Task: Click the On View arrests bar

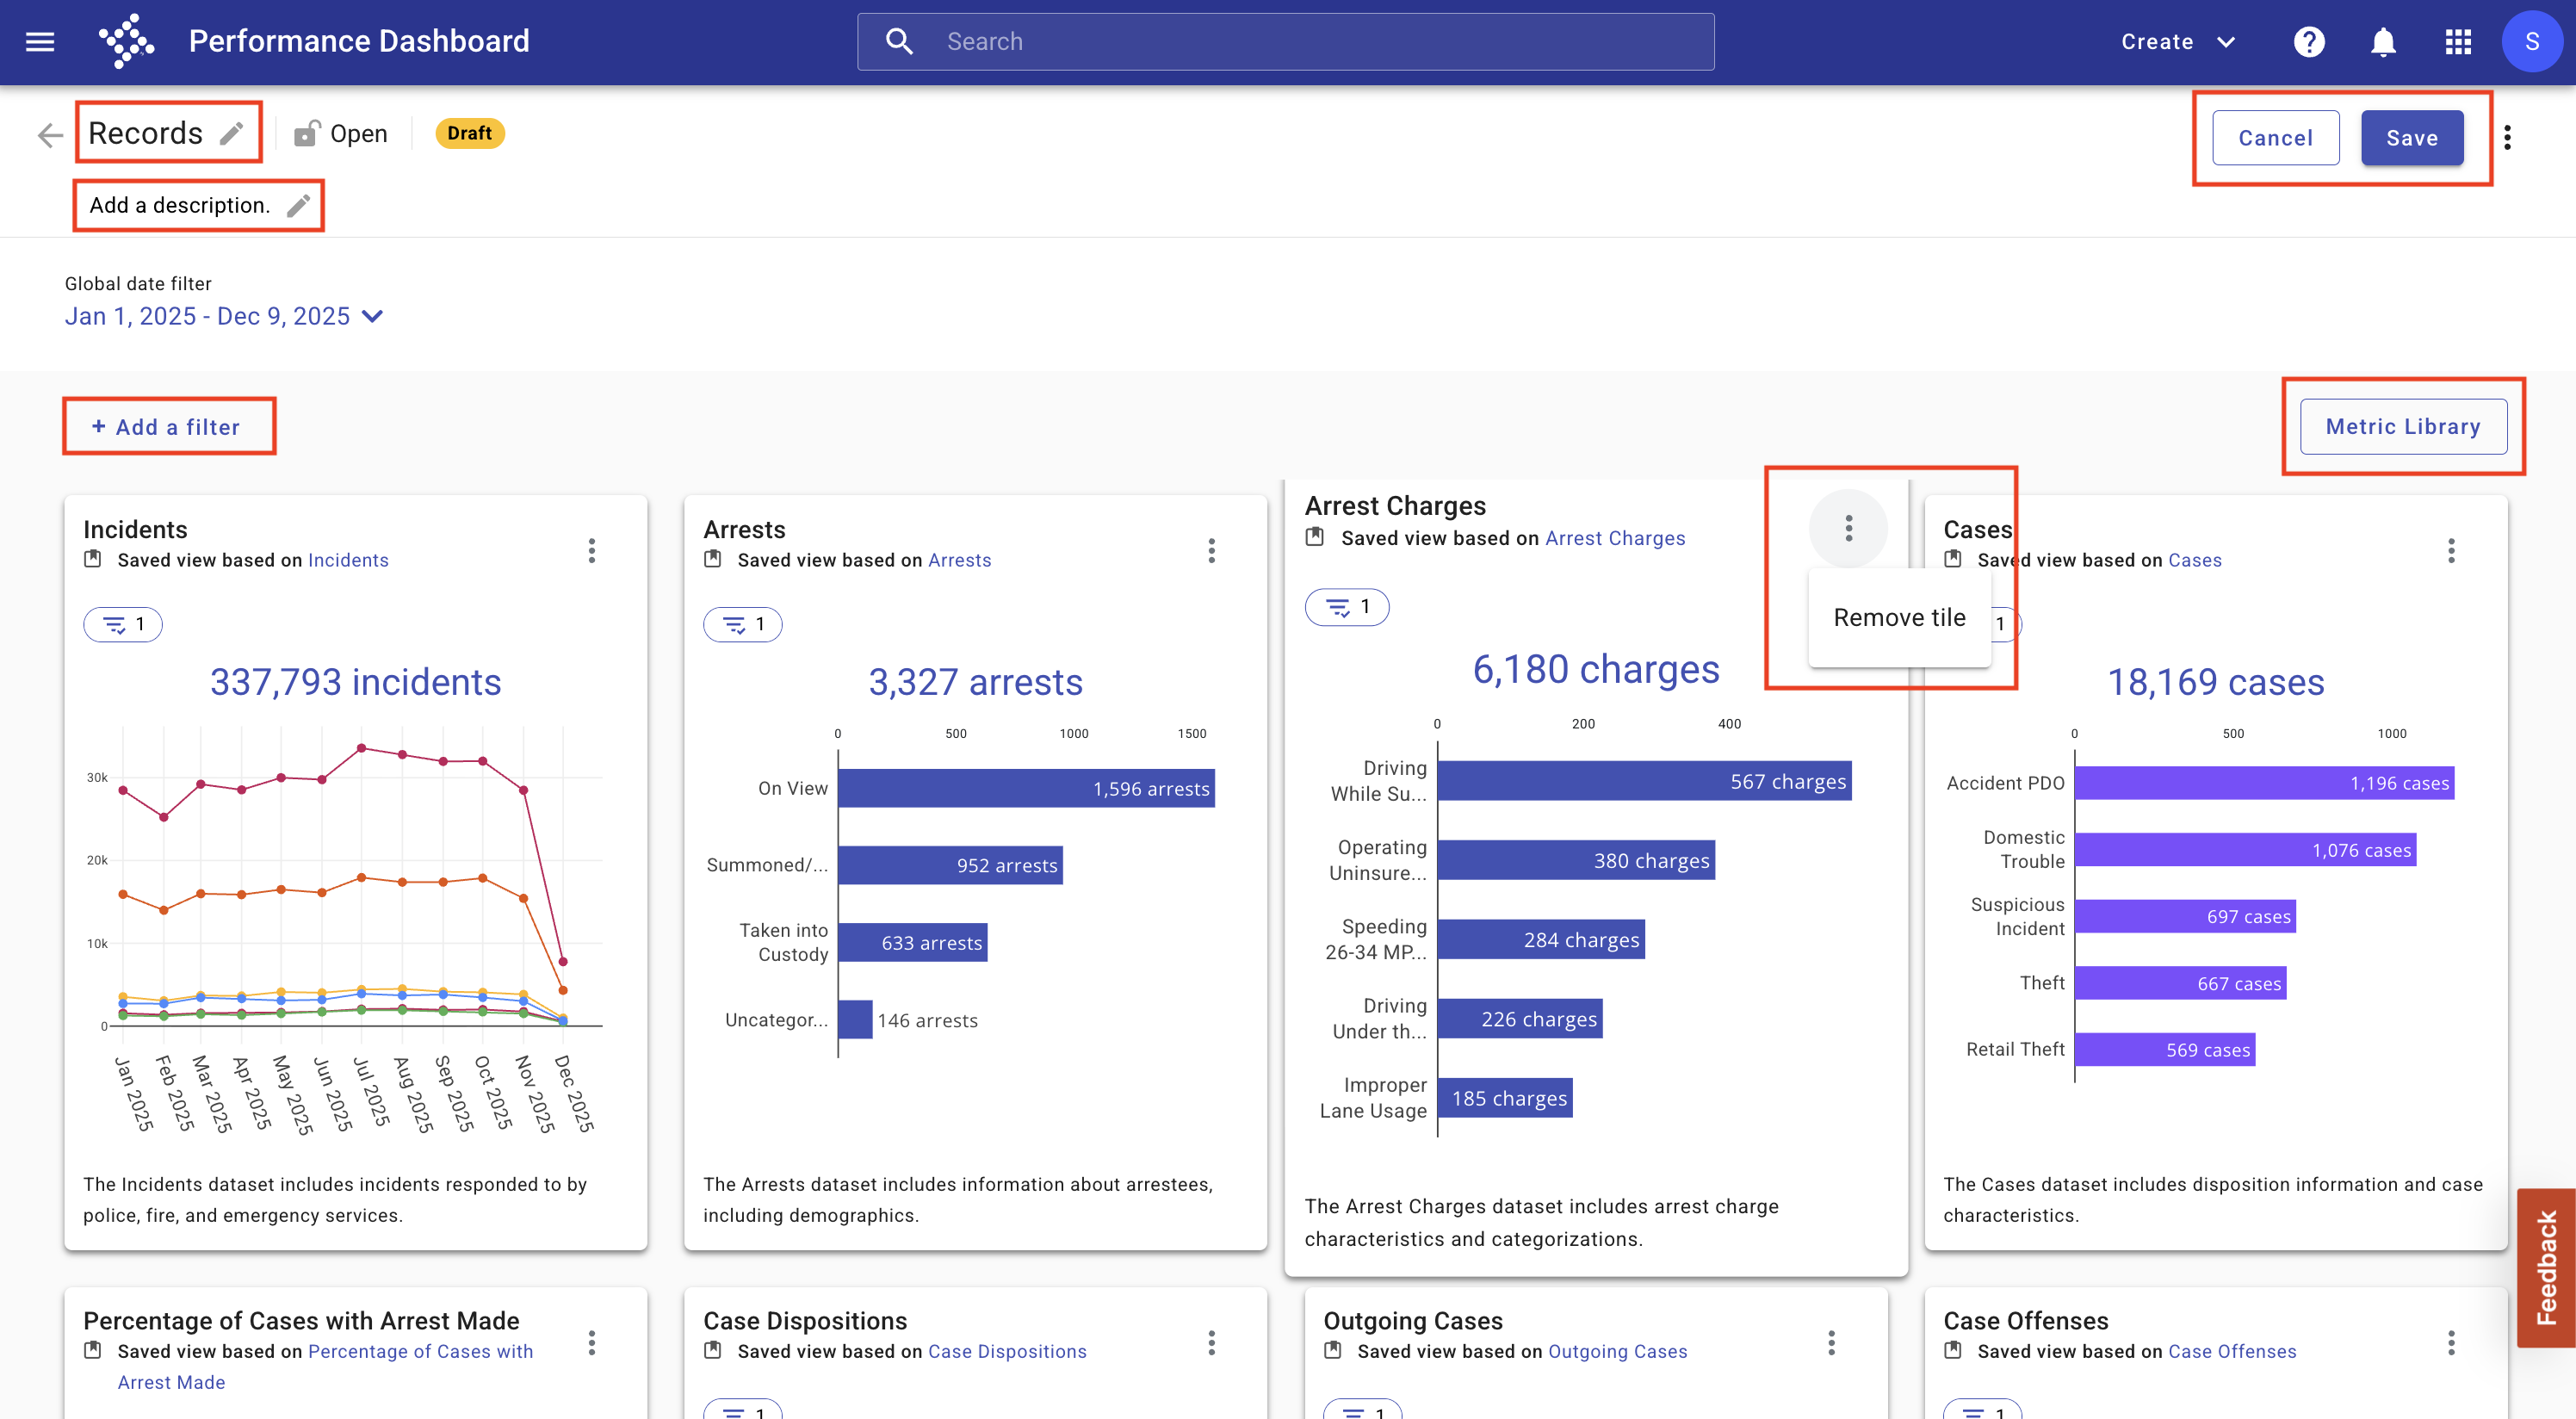Action: pyautogui.click(x=1026, y=788)
